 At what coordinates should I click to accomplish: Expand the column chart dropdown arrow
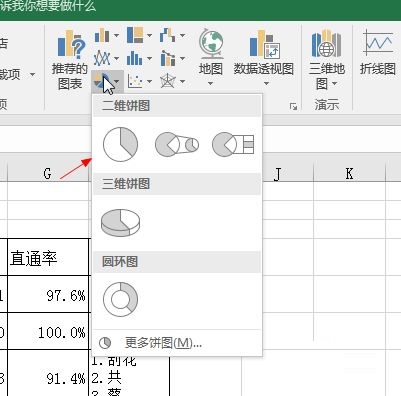116,35
